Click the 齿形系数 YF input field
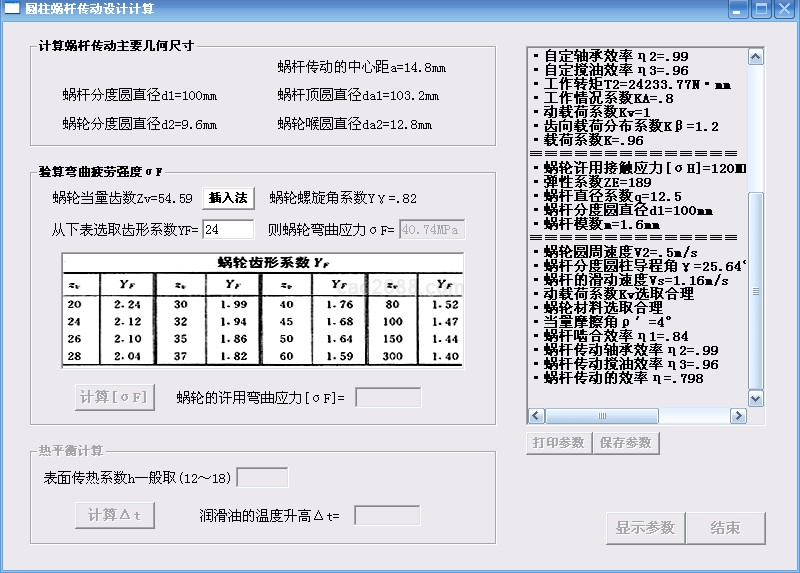 tap(228, 230)
